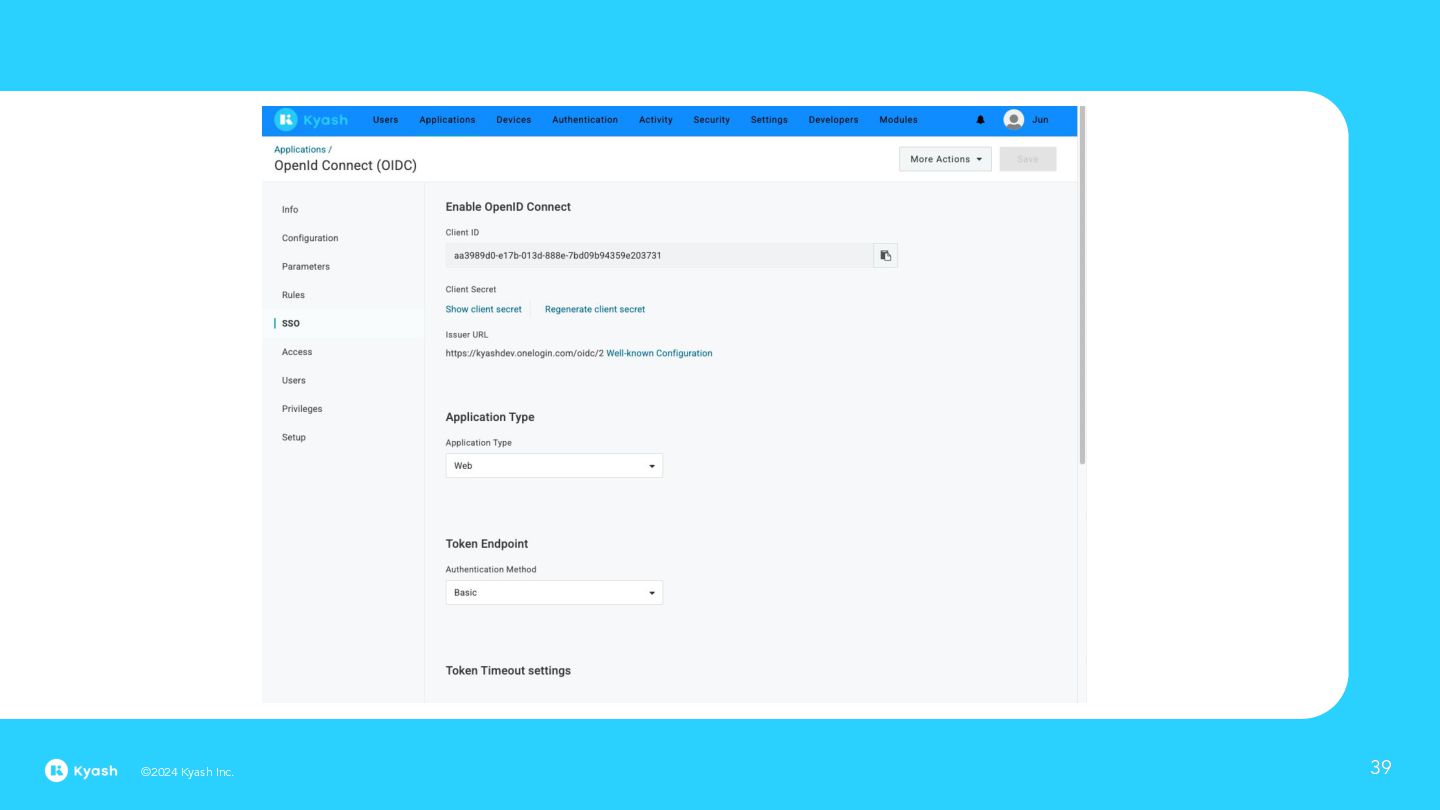Open the Well-known Configuration link

[x=659, y=354]
